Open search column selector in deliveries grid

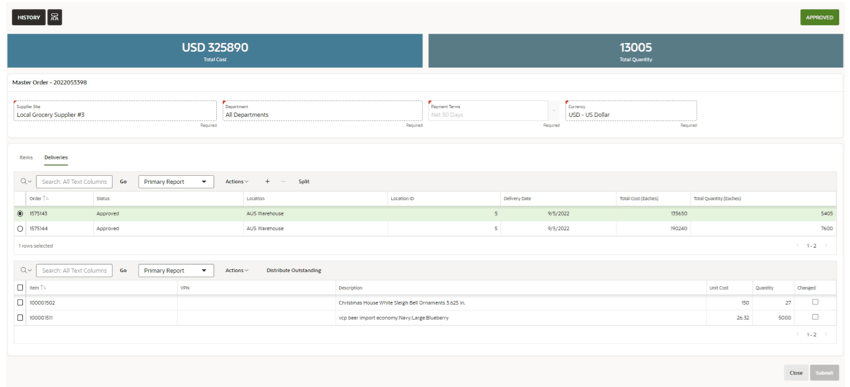[25, 182]
